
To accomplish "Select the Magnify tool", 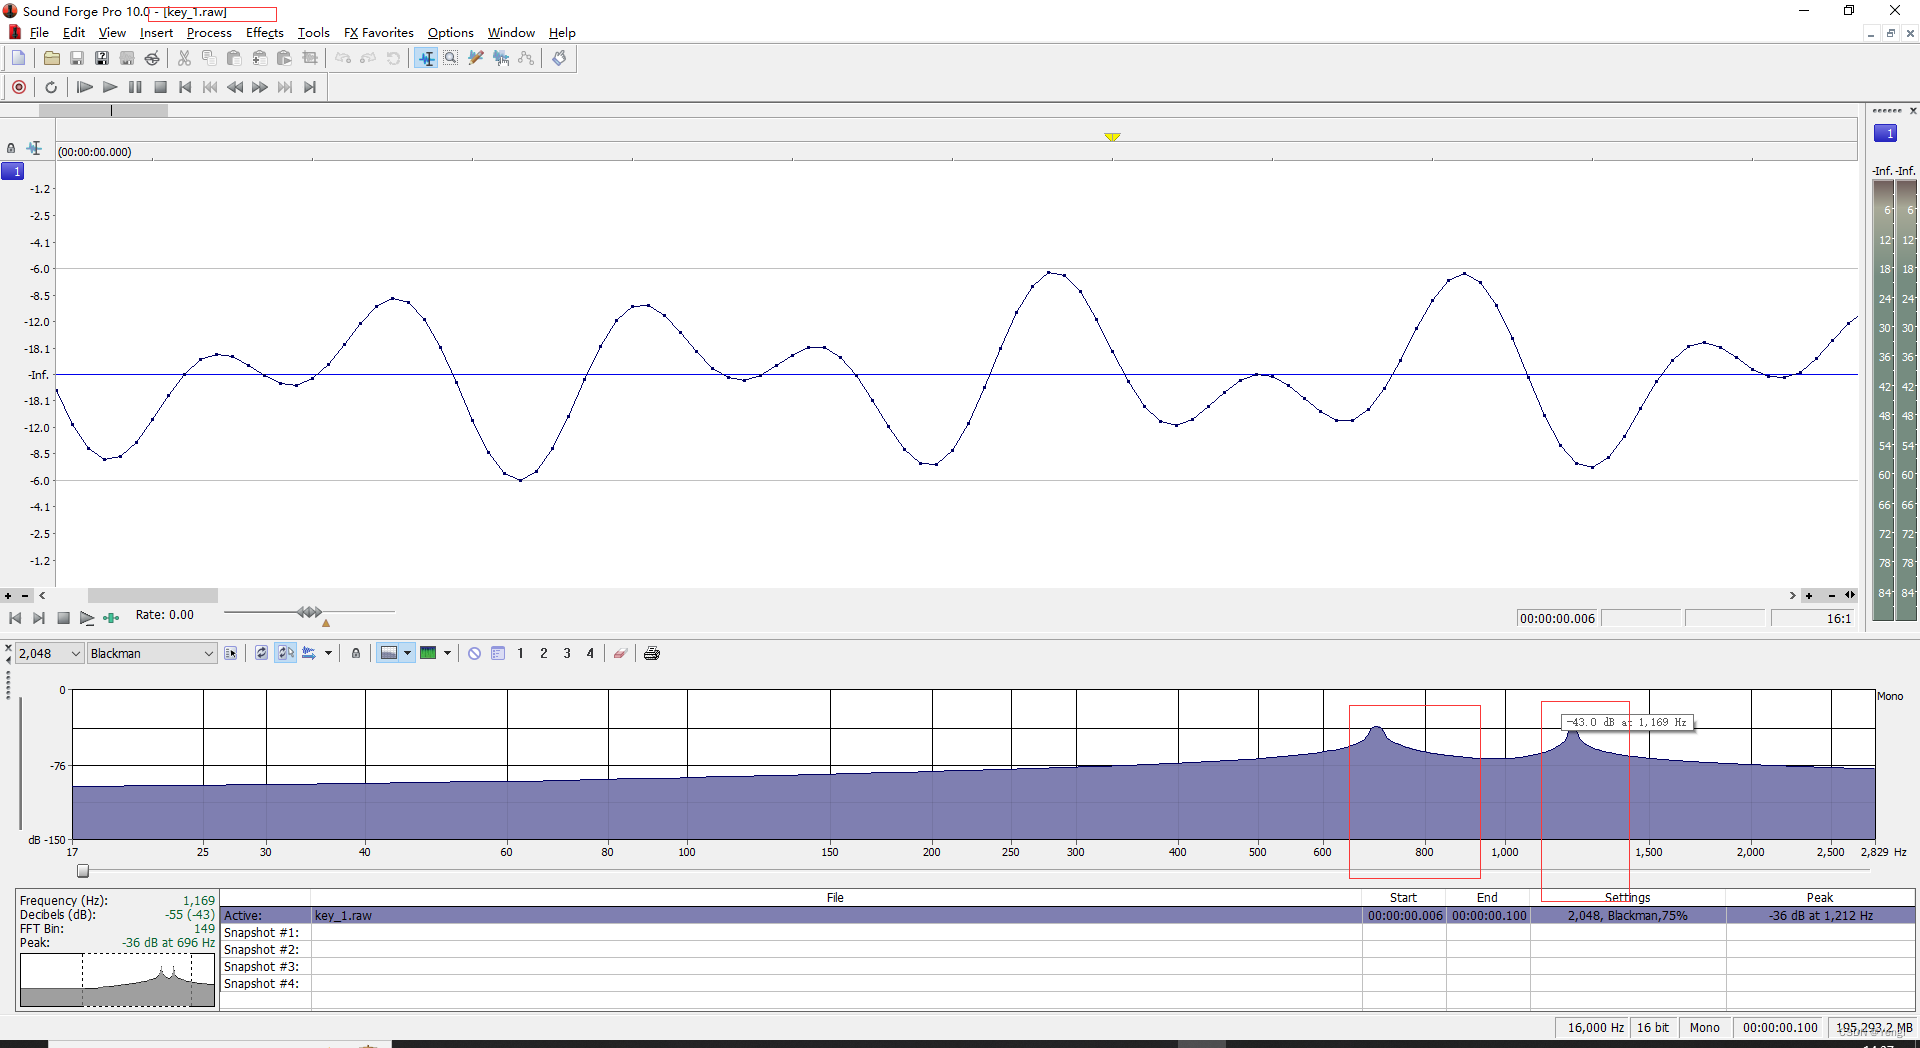I will point(451,58).
